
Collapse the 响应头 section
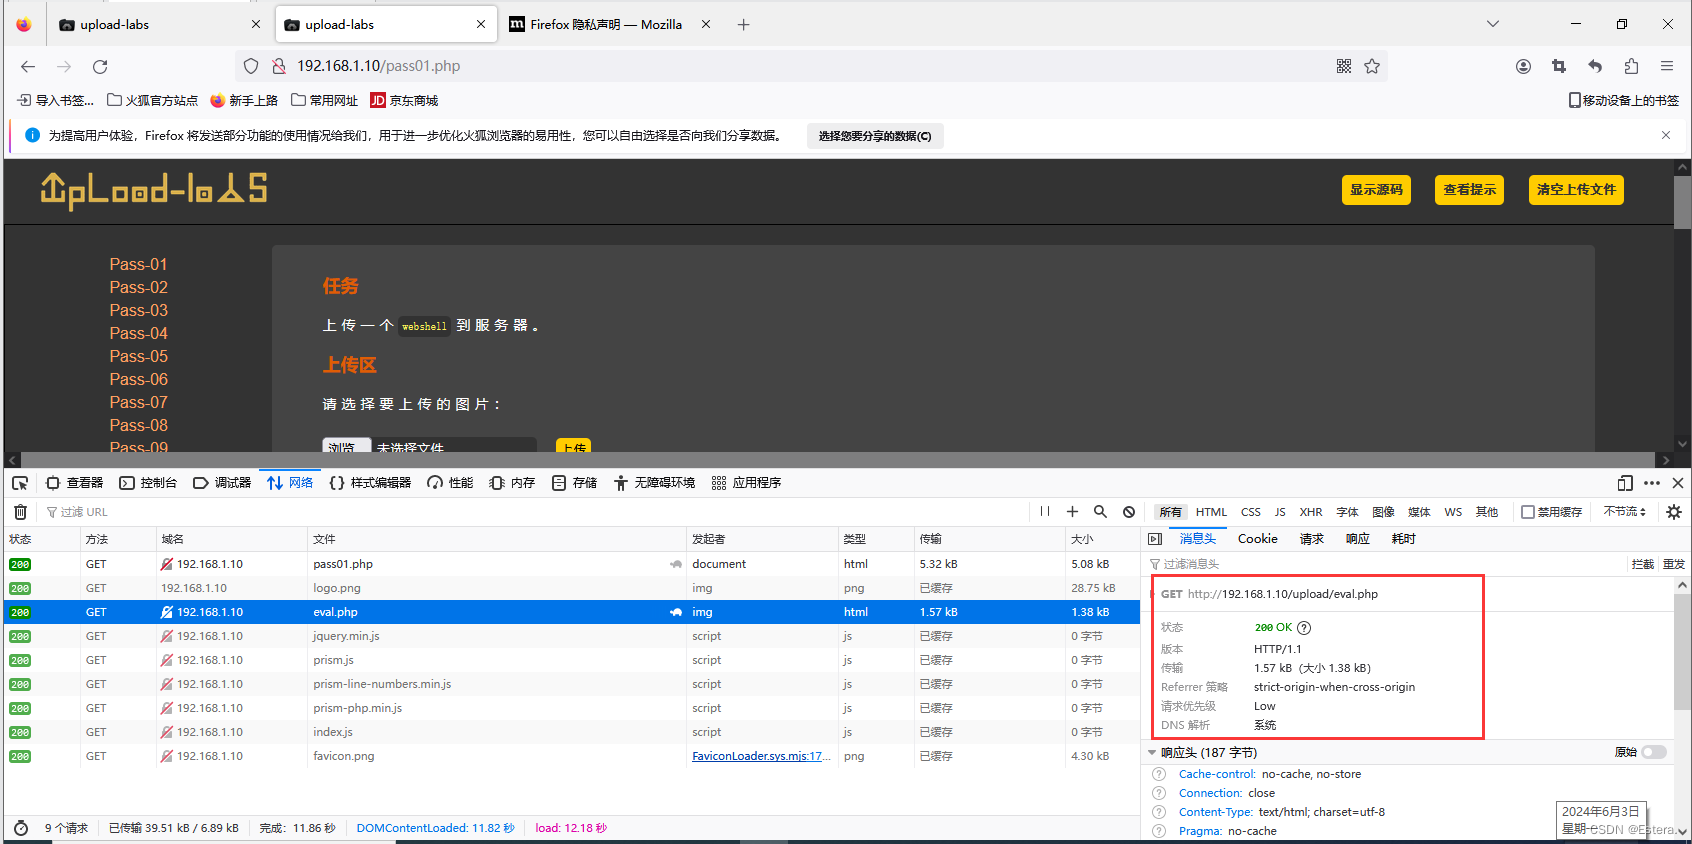pos(1152,753)
